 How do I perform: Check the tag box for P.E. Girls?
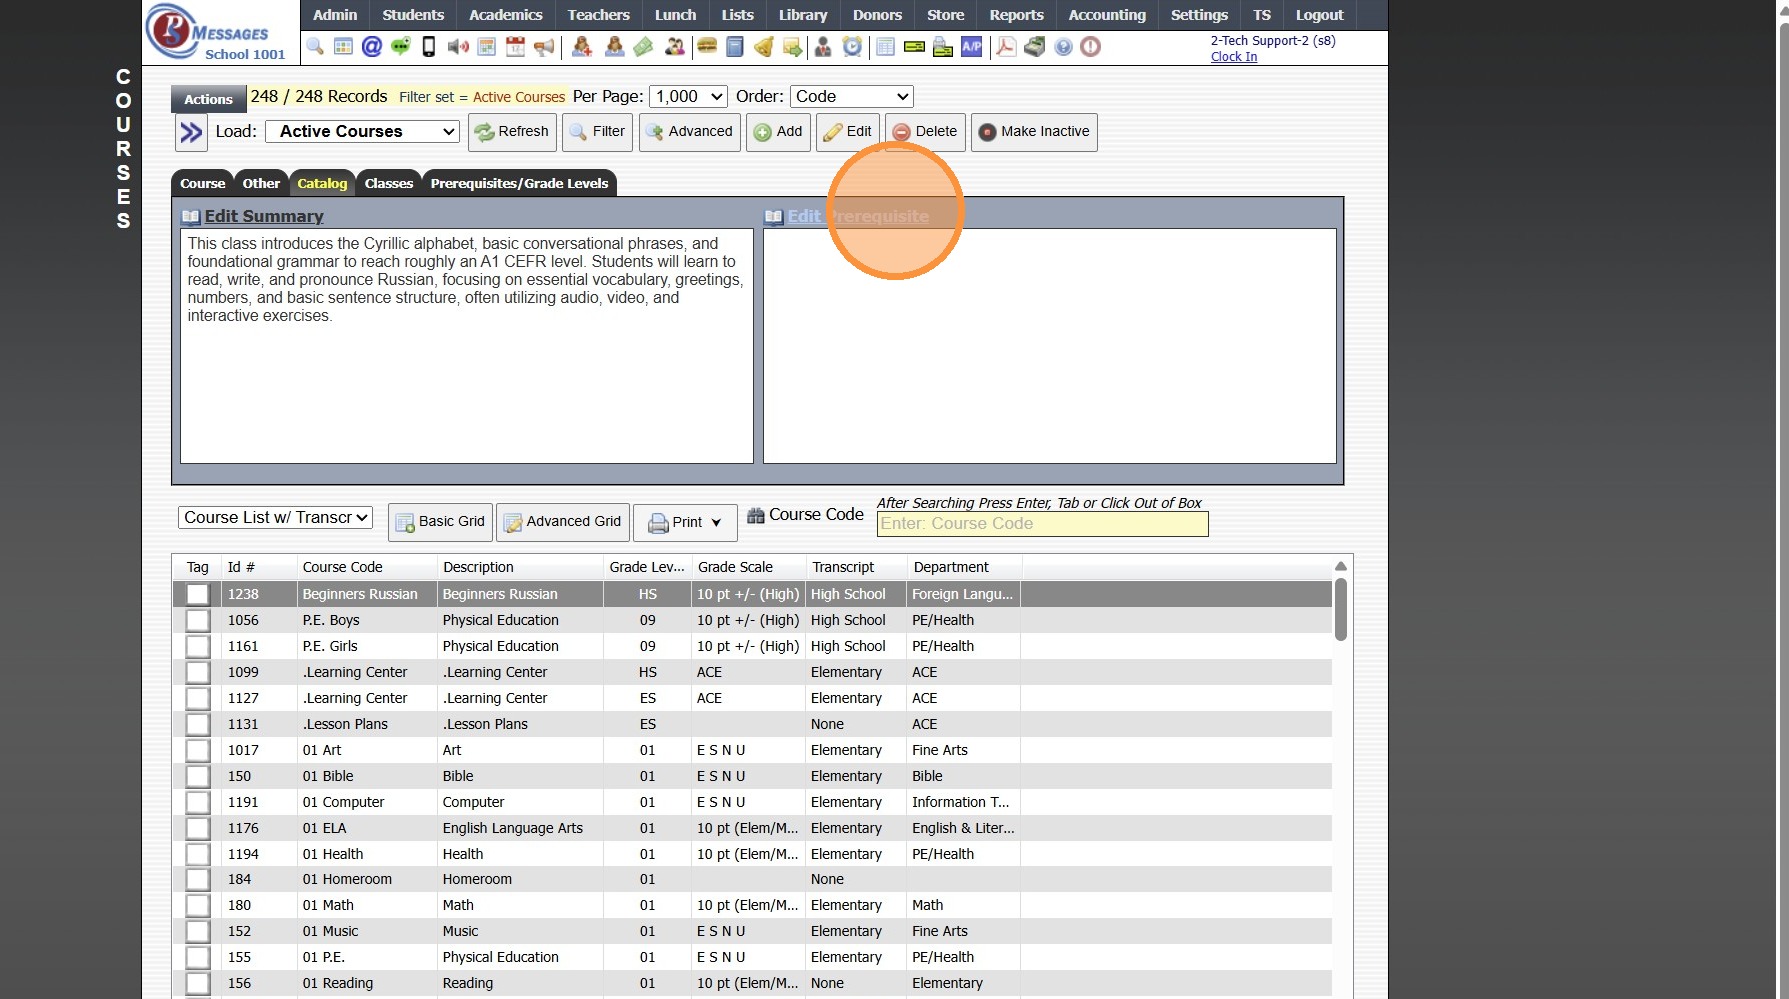coord(198,646)
